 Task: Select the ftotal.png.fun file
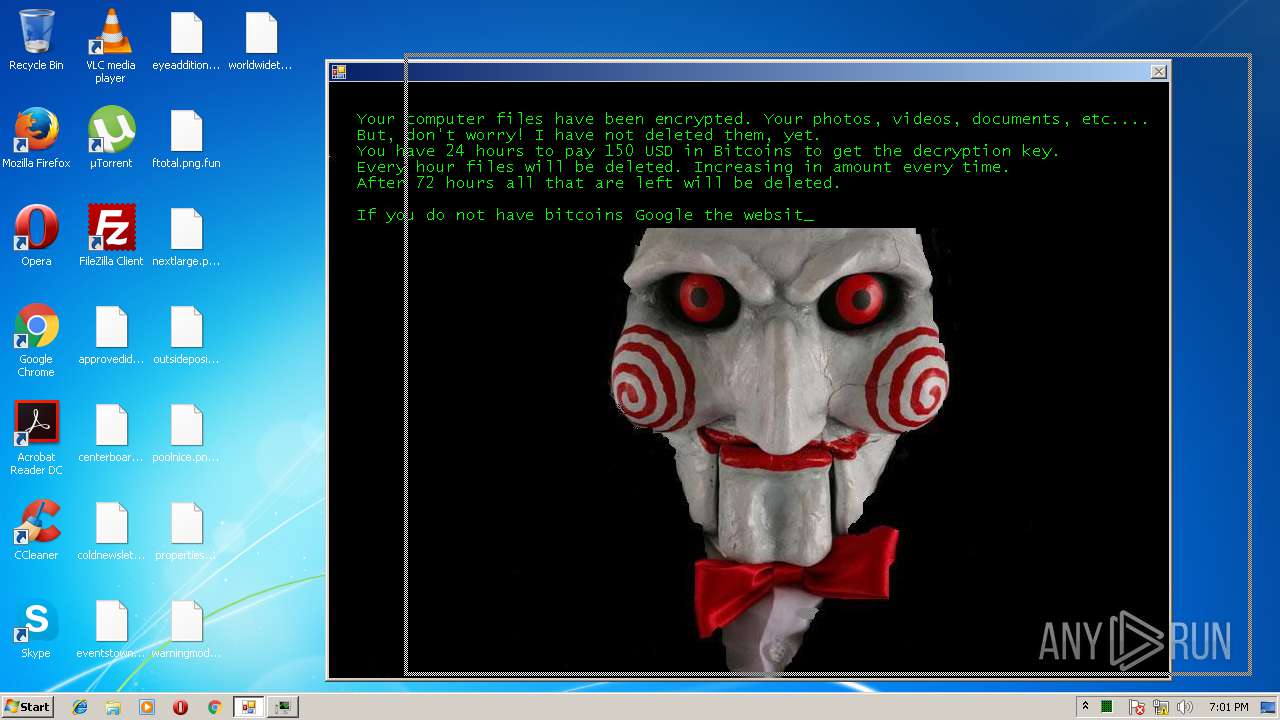[186, 138]
